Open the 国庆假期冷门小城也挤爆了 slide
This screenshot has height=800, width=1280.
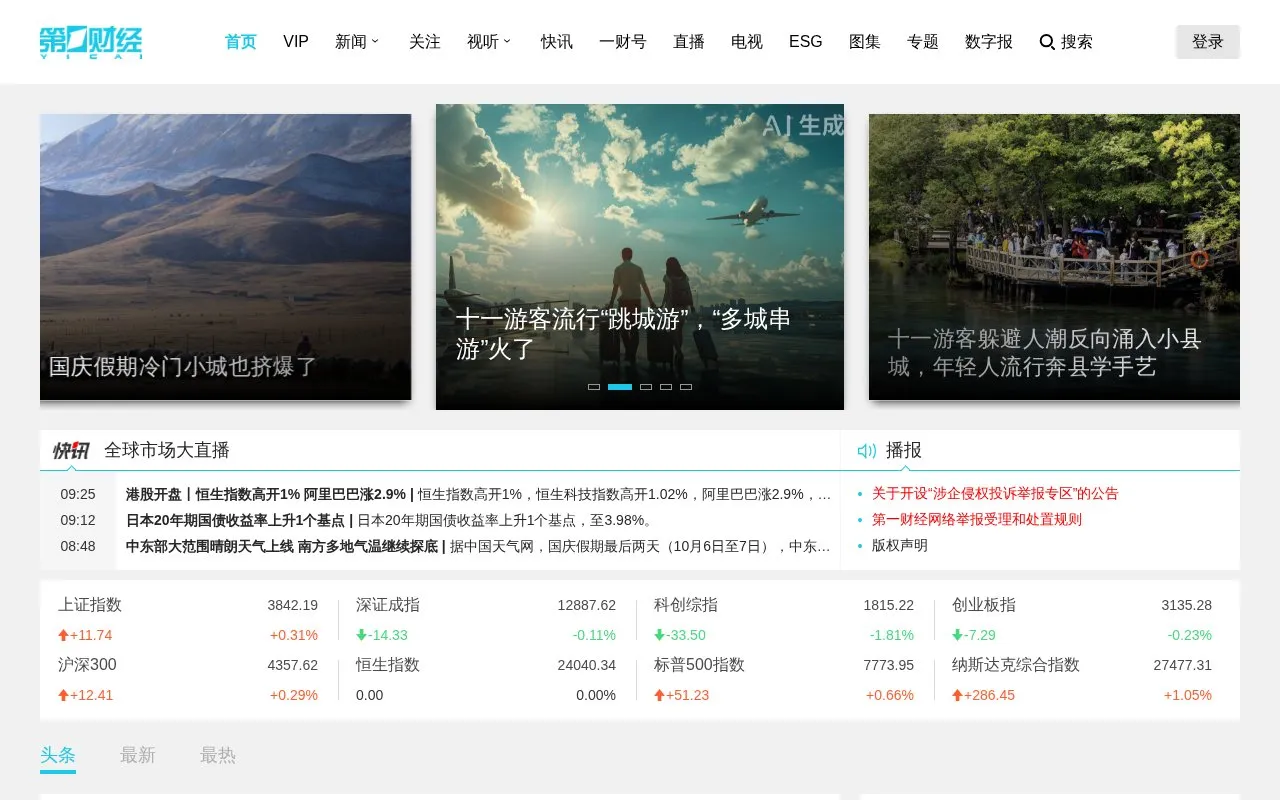pyautogui.click(x=225, y=257)
